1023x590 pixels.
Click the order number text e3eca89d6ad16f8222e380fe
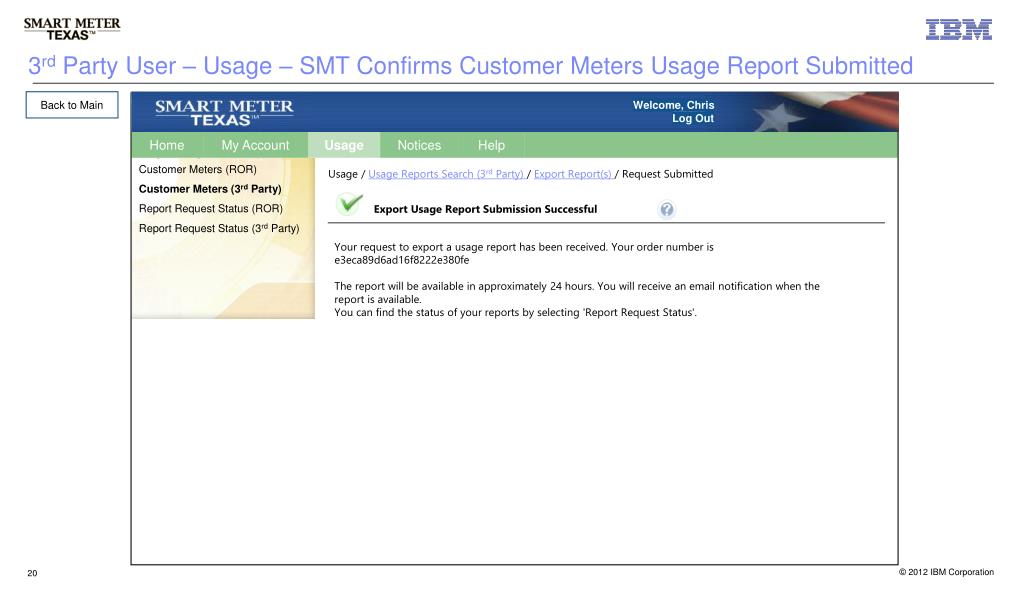point(402,259)
